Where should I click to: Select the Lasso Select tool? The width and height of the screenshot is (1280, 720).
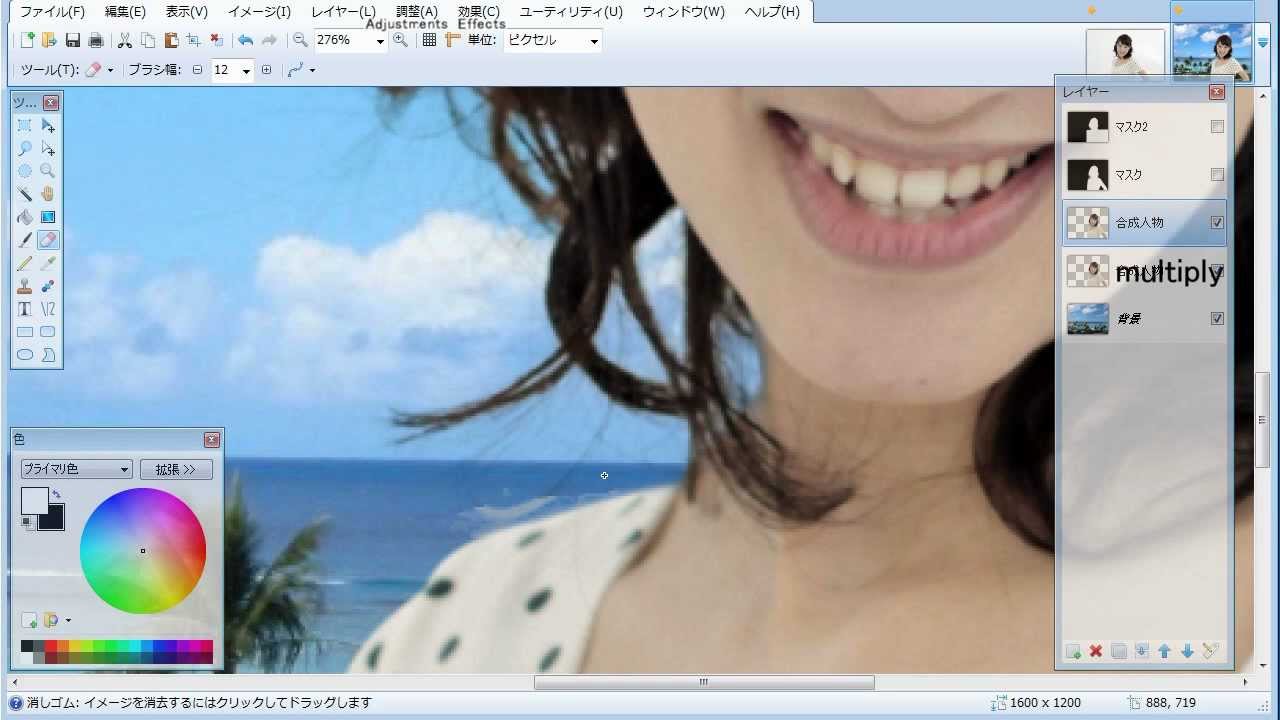(x=25, y=149)
